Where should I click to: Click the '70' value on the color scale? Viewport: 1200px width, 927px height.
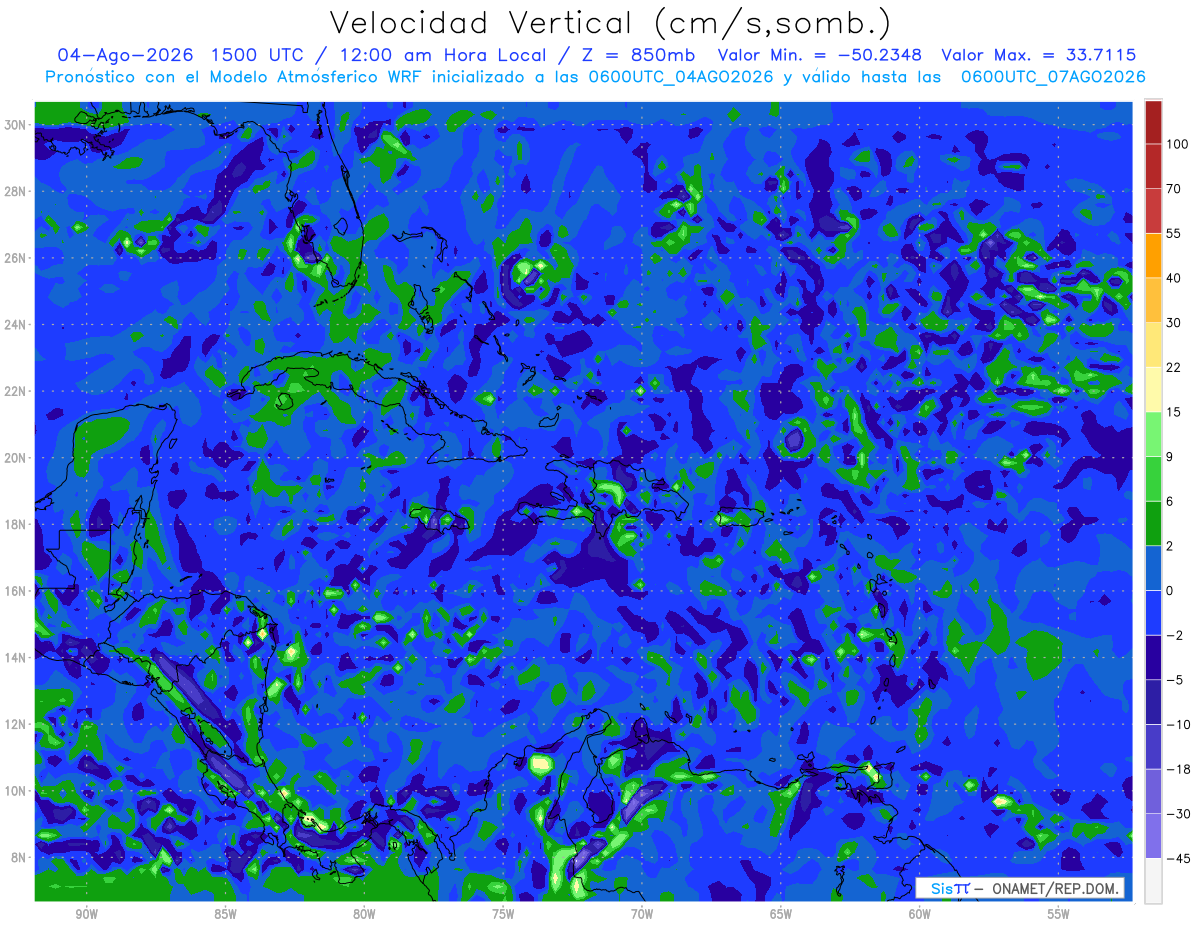1174,189
